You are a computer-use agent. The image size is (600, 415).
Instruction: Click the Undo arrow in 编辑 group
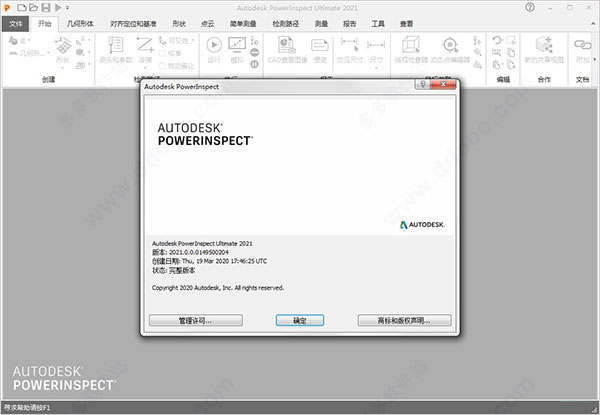coord(497,40)
